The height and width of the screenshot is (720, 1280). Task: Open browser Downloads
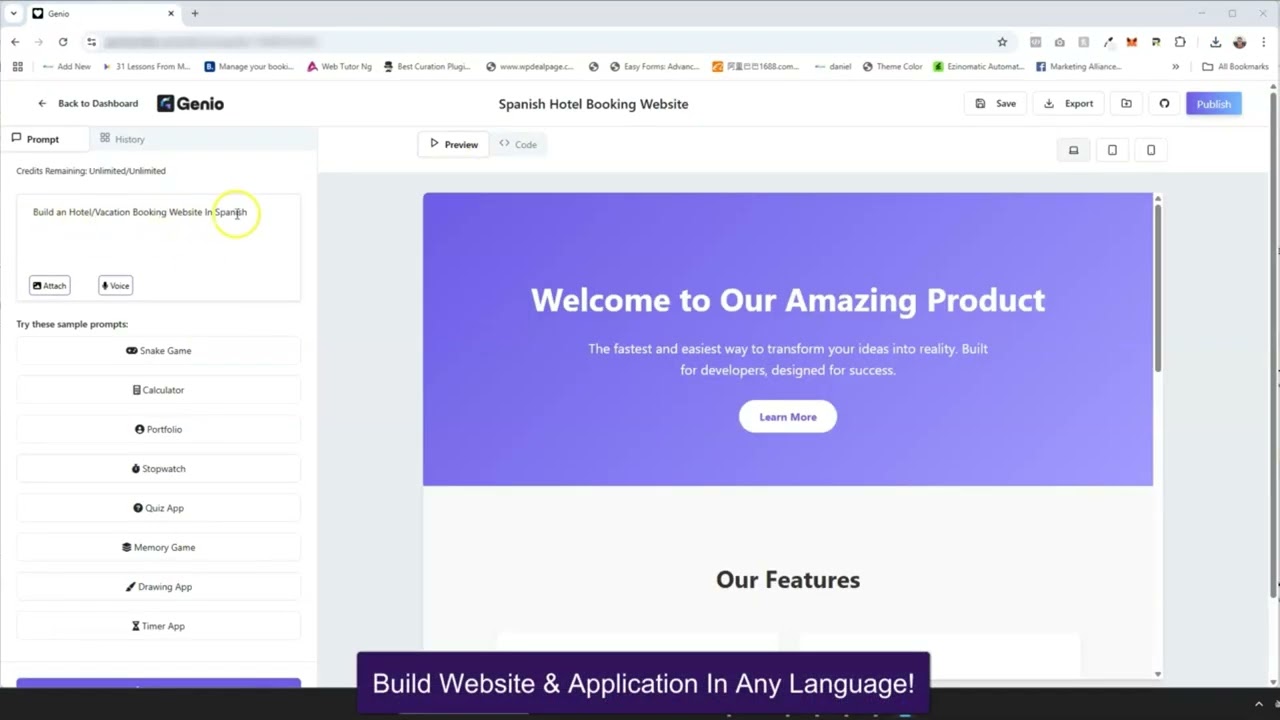coord(1215,42)
